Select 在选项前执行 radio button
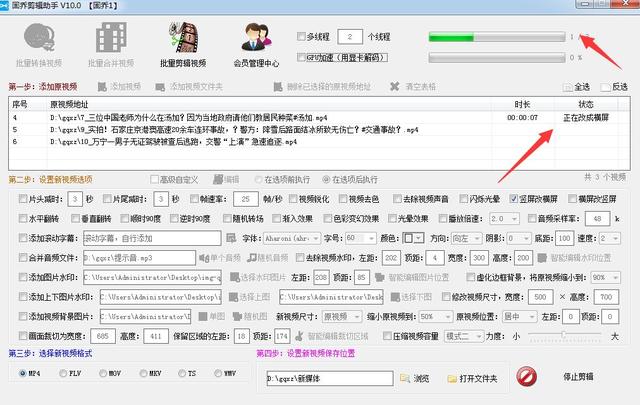The height and width of the screenshot is (405, 640). (258, 179)
